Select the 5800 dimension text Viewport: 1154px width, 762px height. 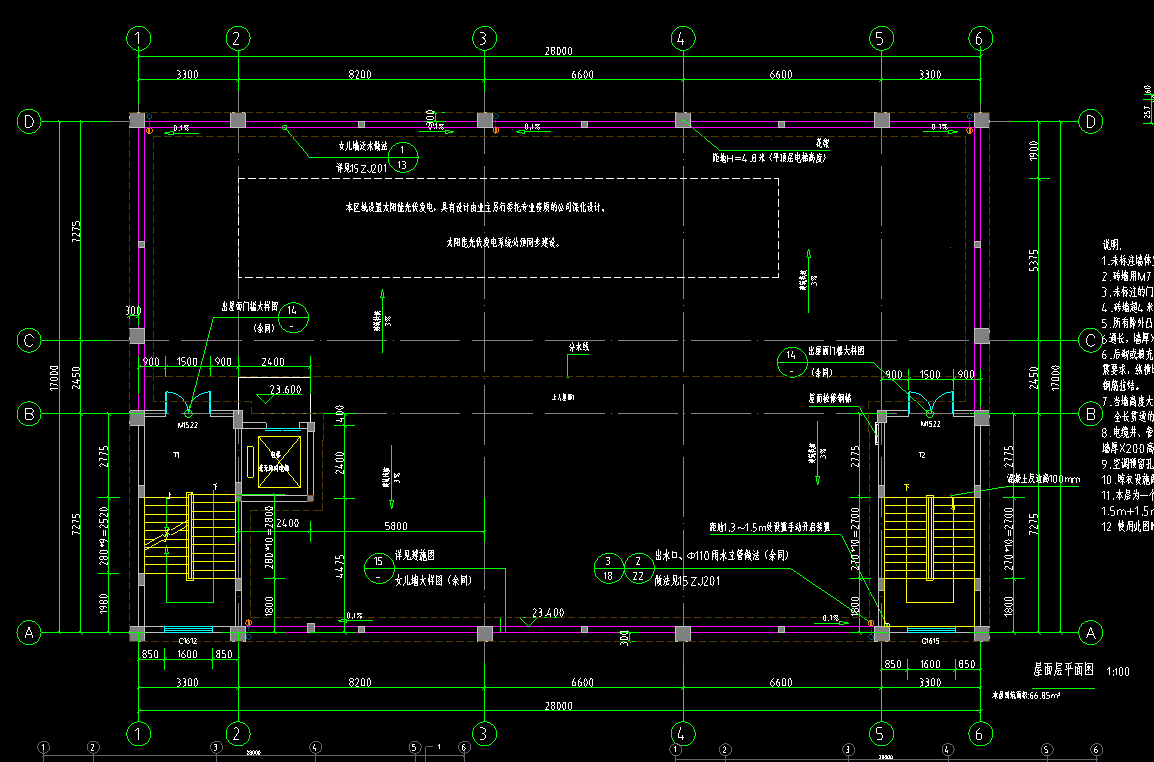click(396, 525)
